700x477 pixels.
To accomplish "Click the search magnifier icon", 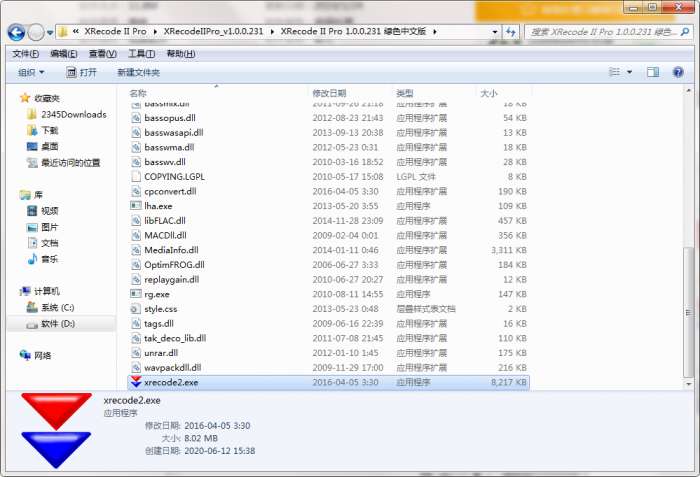I will pos(684,32).
